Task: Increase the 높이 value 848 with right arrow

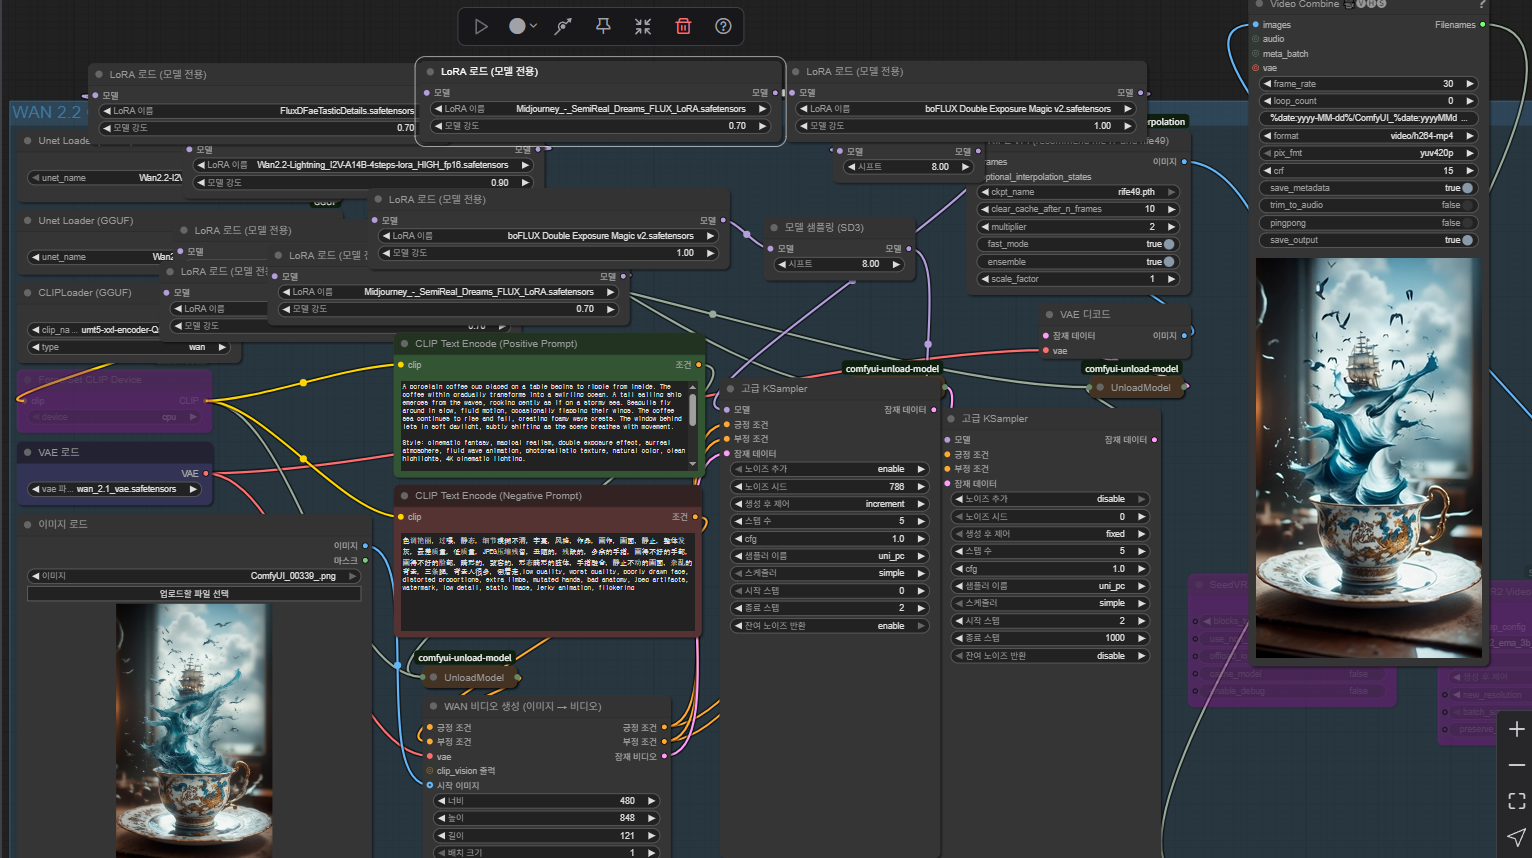Action: (x=651, y=818)
